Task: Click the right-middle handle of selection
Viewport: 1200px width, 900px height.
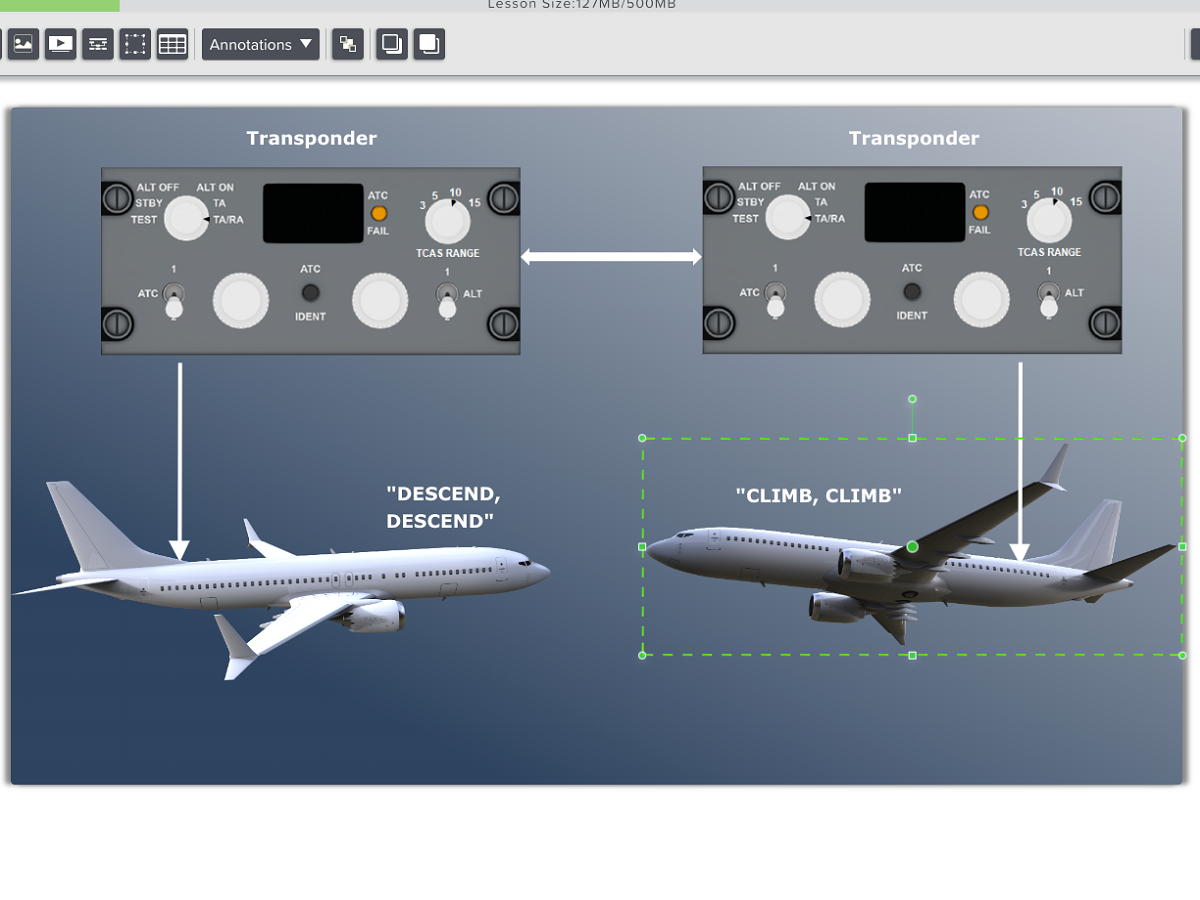Action: (x=1183, y=547)
